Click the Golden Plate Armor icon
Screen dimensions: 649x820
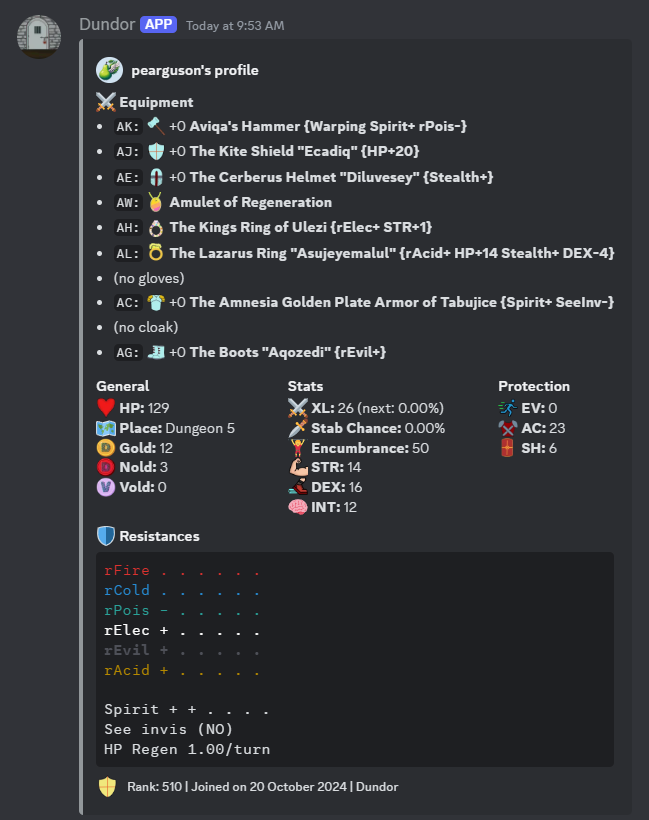[x=156, y=302]
